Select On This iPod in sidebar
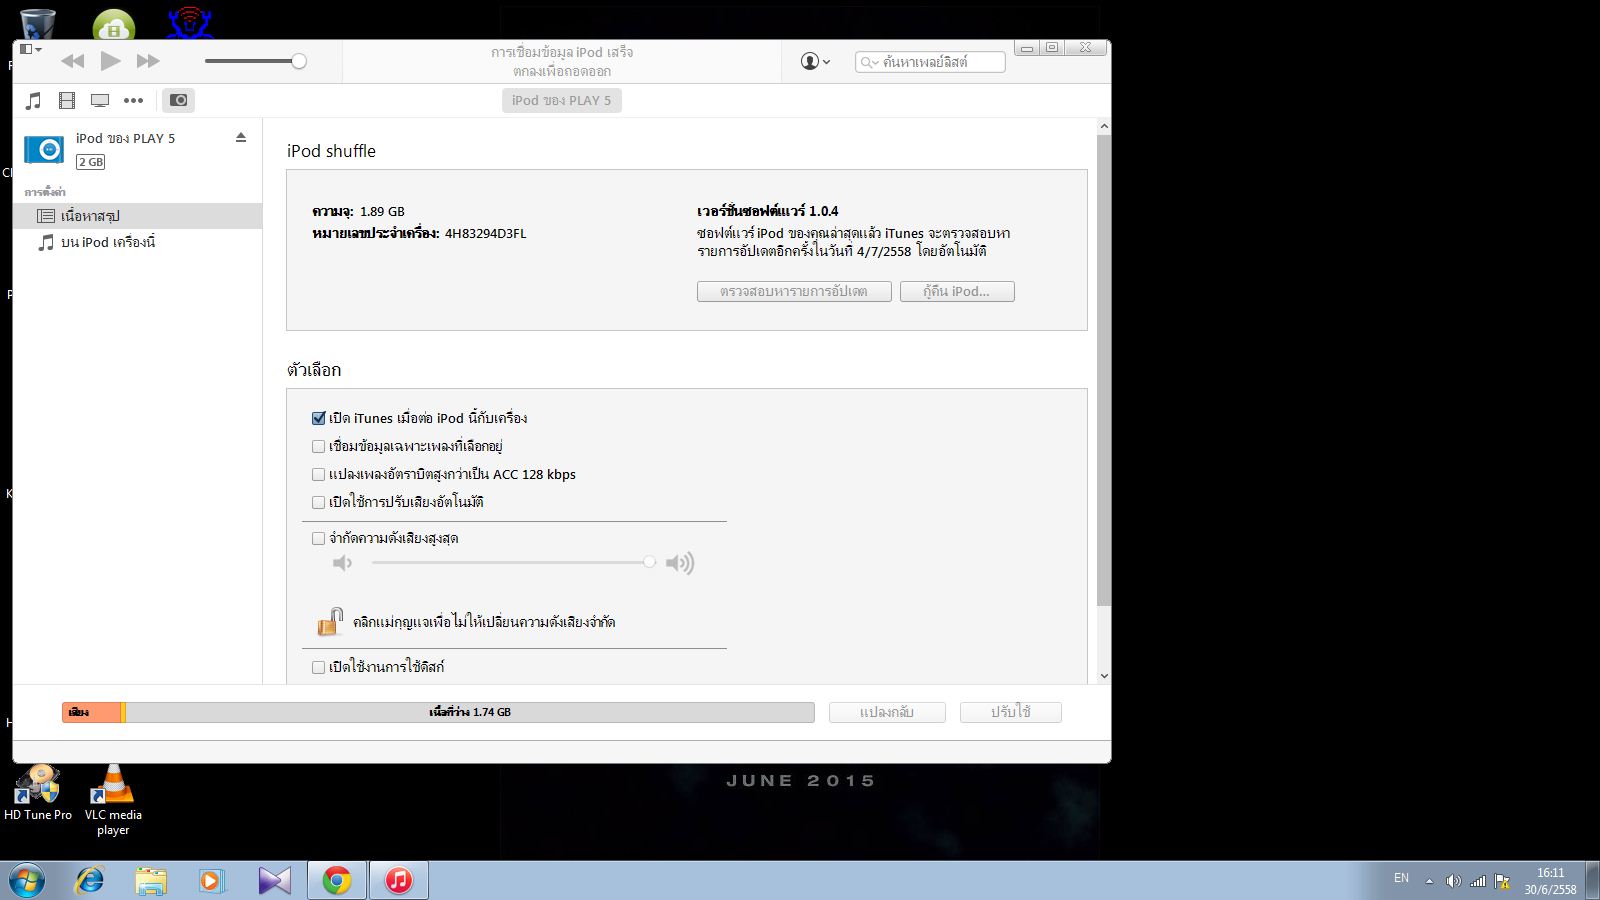Viewport: 1600px width, 900px height. click(107, 242)
